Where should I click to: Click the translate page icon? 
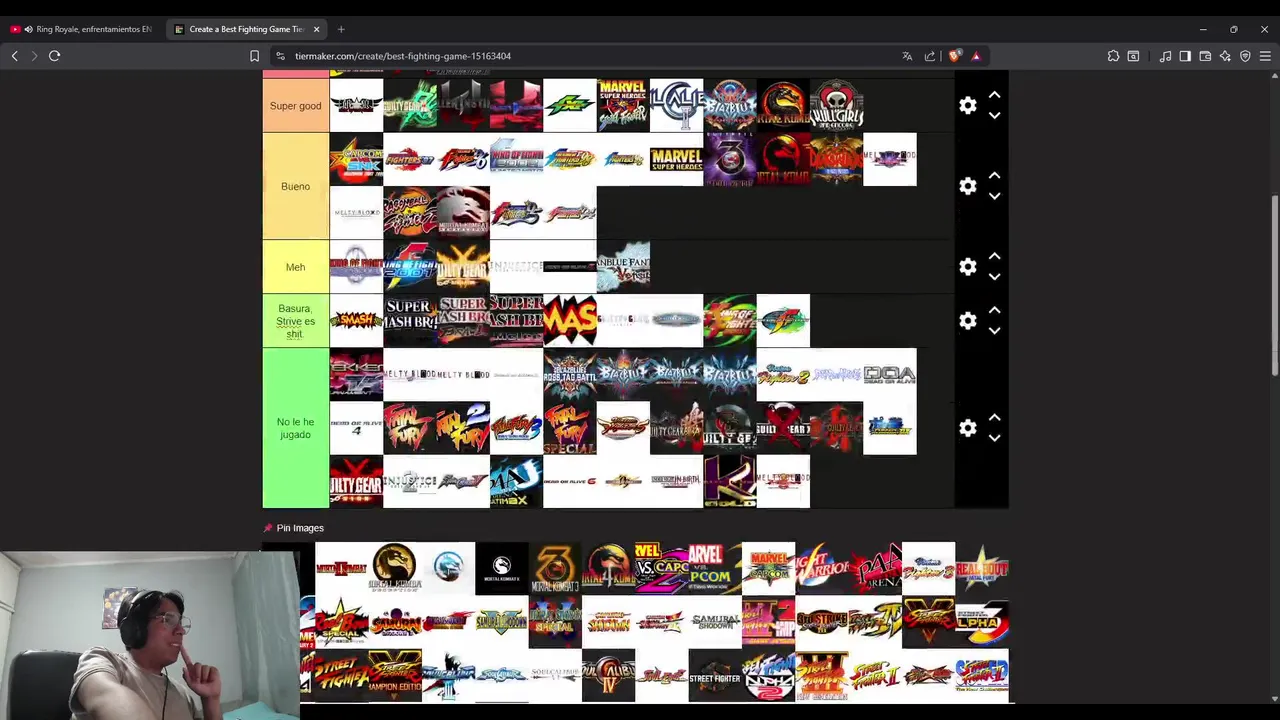(907, 56)
